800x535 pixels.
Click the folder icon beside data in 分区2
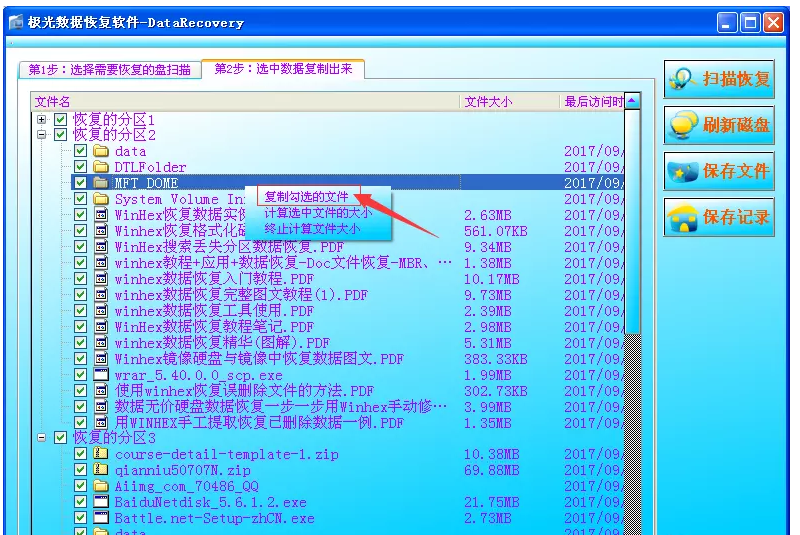coord(101,151)
